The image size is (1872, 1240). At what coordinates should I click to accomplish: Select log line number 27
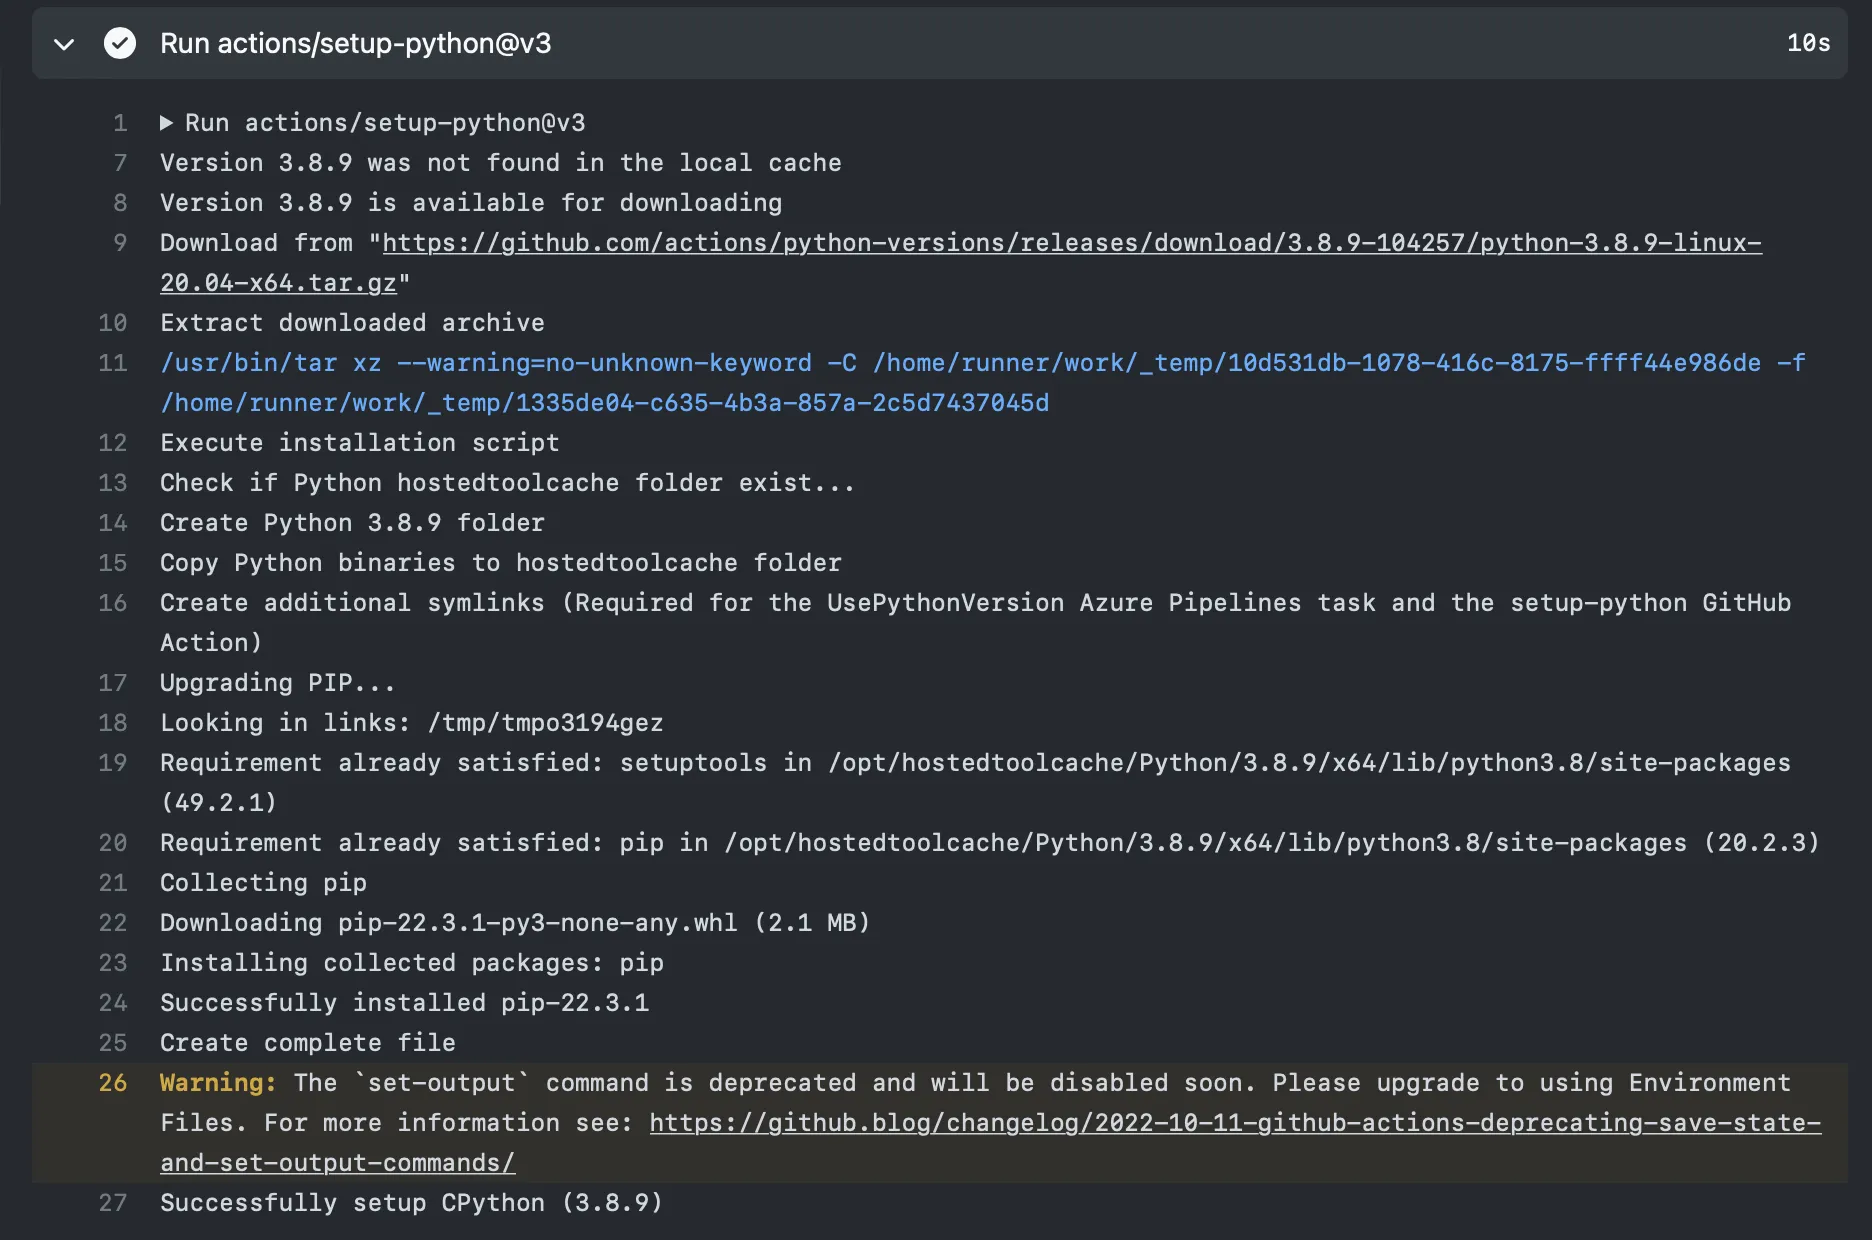(113, 1203)
